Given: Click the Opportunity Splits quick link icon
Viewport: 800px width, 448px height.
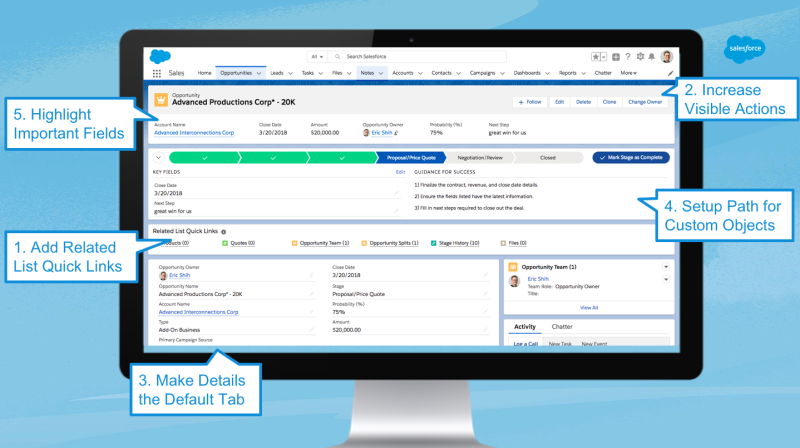Looking at the screenshot, I should [364, 243].
